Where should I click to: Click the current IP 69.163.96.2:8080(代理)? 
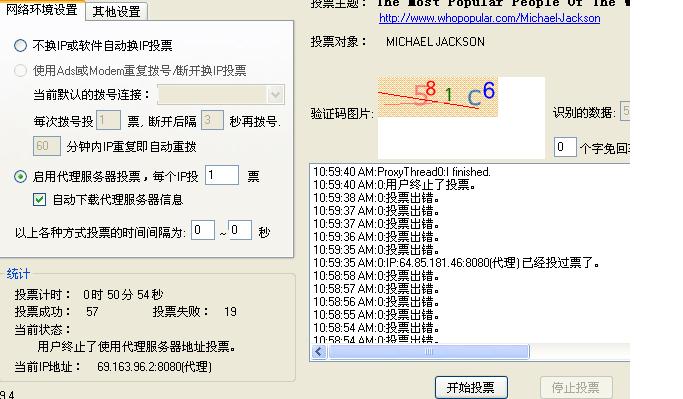[x=154, y=367]
